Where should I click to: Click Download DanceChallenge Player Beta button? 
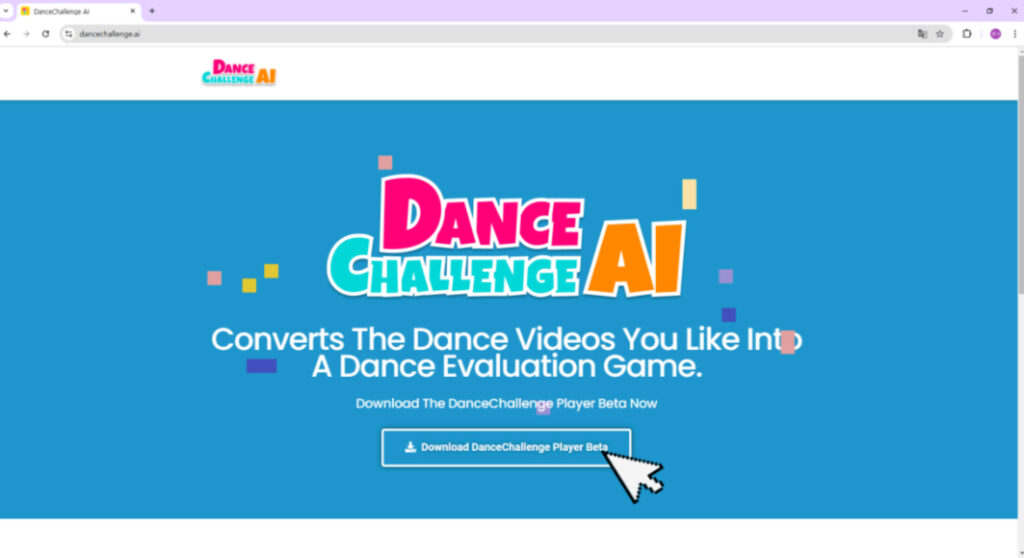click(506, 448)
